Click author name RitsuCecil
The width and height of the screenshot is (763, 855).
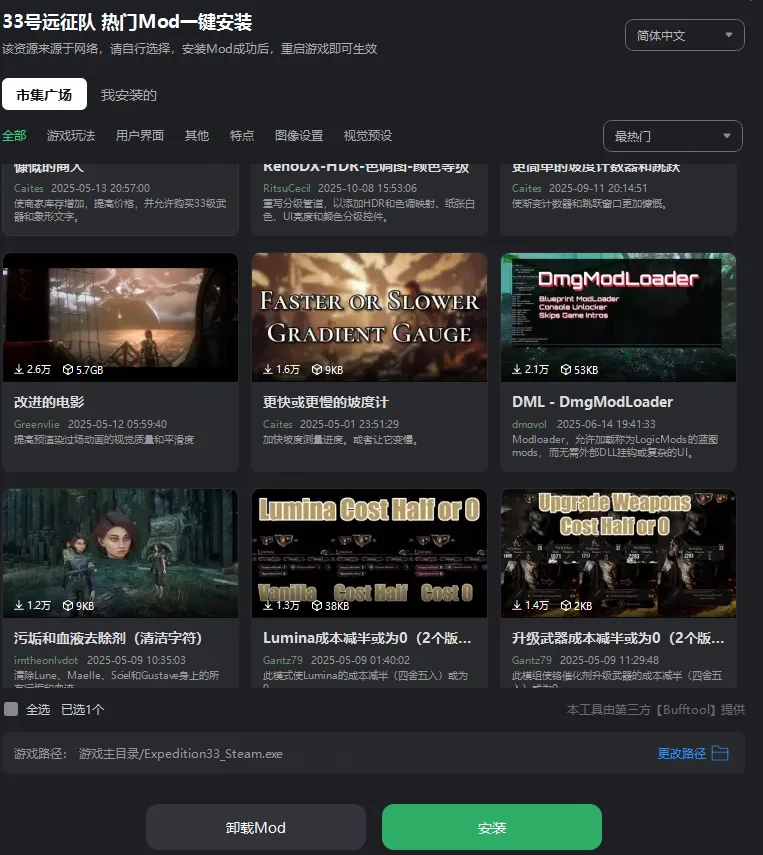click(286, 188)
